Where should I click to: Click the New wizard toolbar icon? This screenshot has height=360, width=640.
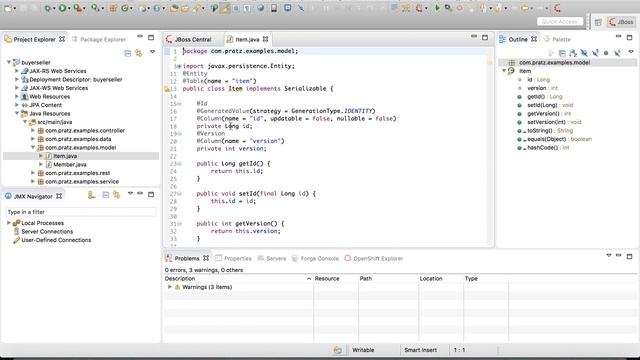click(x=8, y=8)
